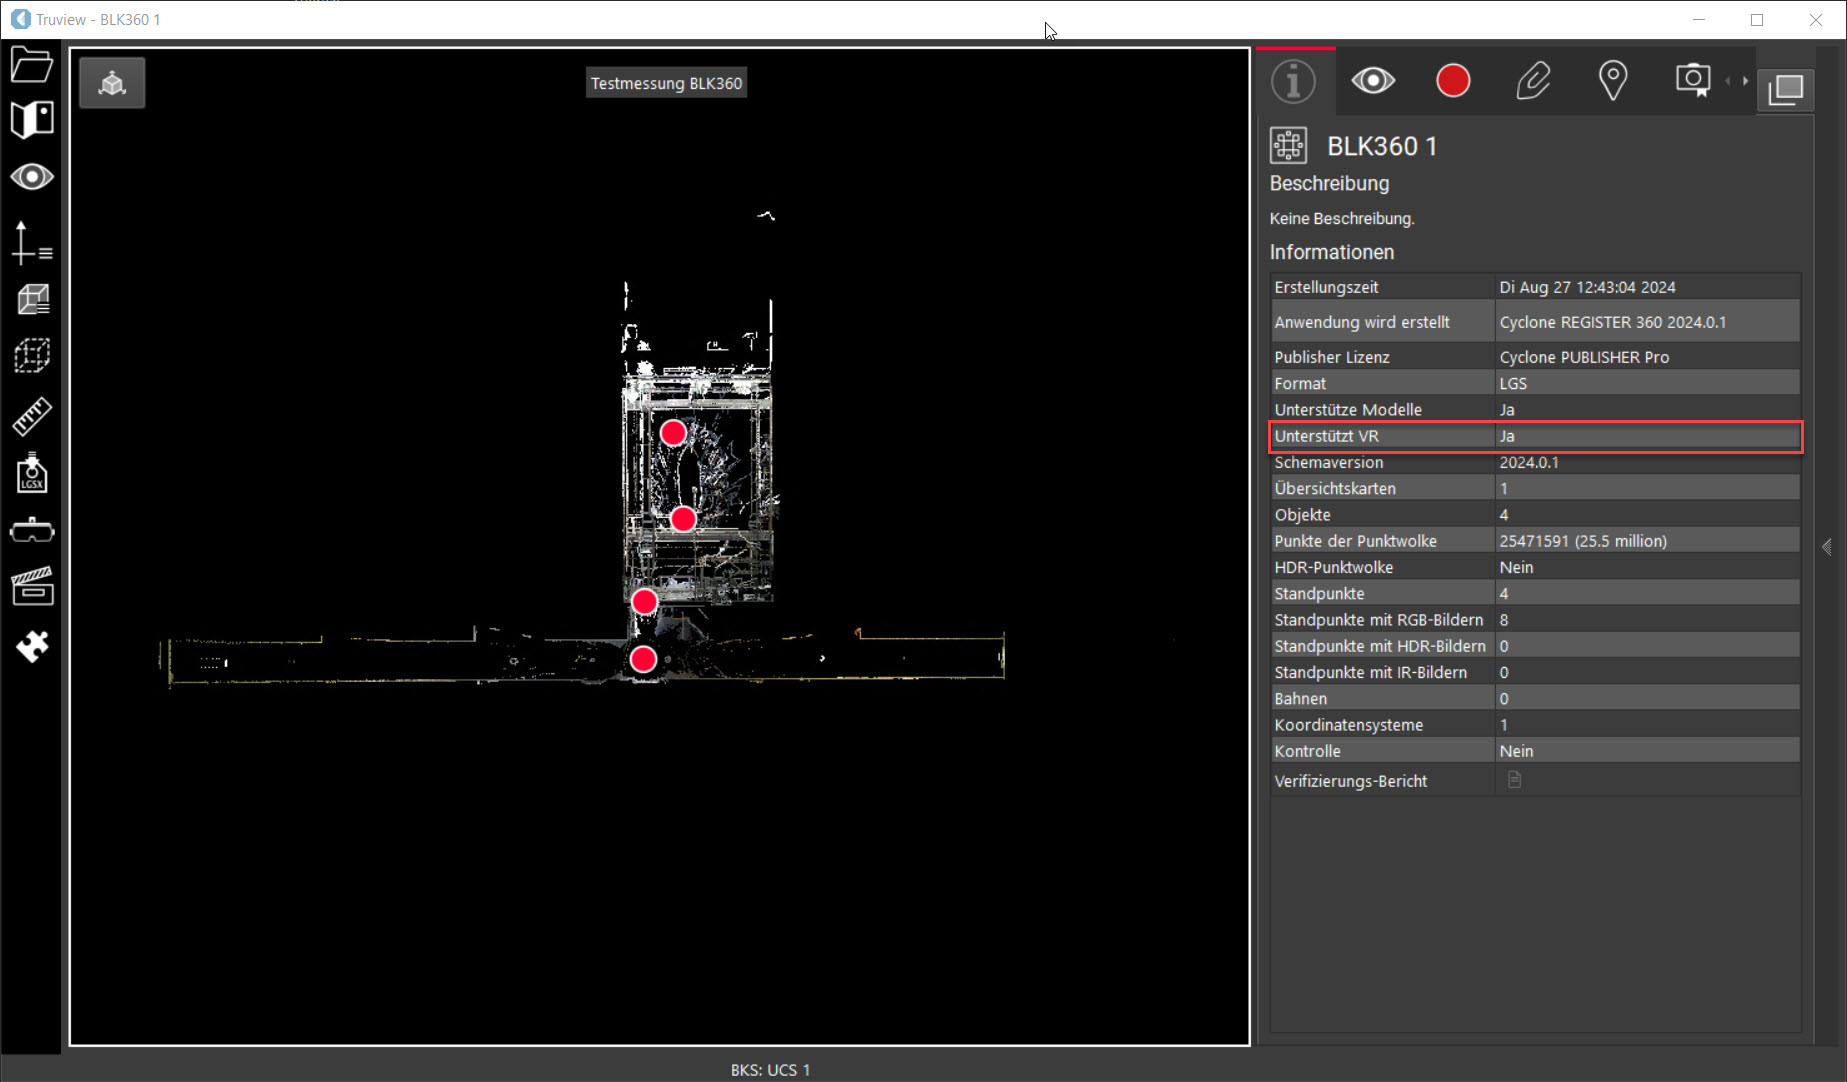This screenshot has width=1847, height=1082.
Task: Select the dashed cube limit box tool
Action: pos(31,355)
